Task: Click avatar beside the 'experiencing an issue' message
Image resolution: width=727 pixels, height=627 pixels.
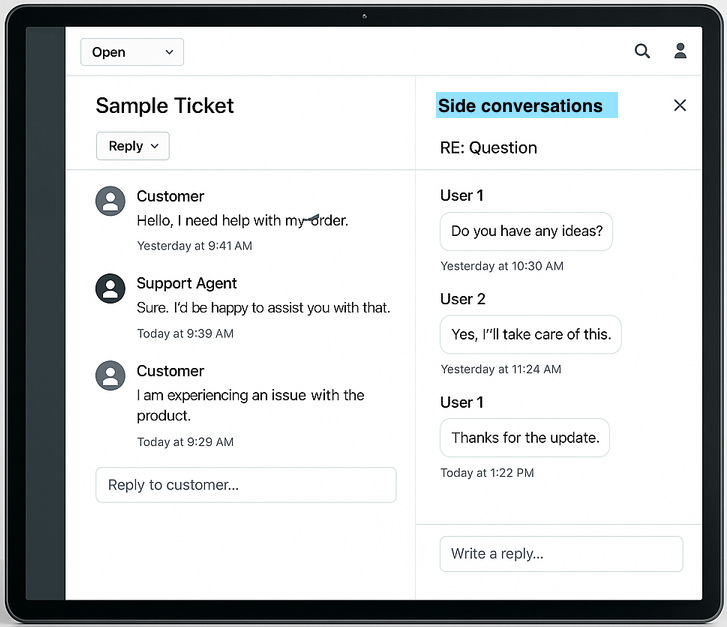Action: [110, 376]
